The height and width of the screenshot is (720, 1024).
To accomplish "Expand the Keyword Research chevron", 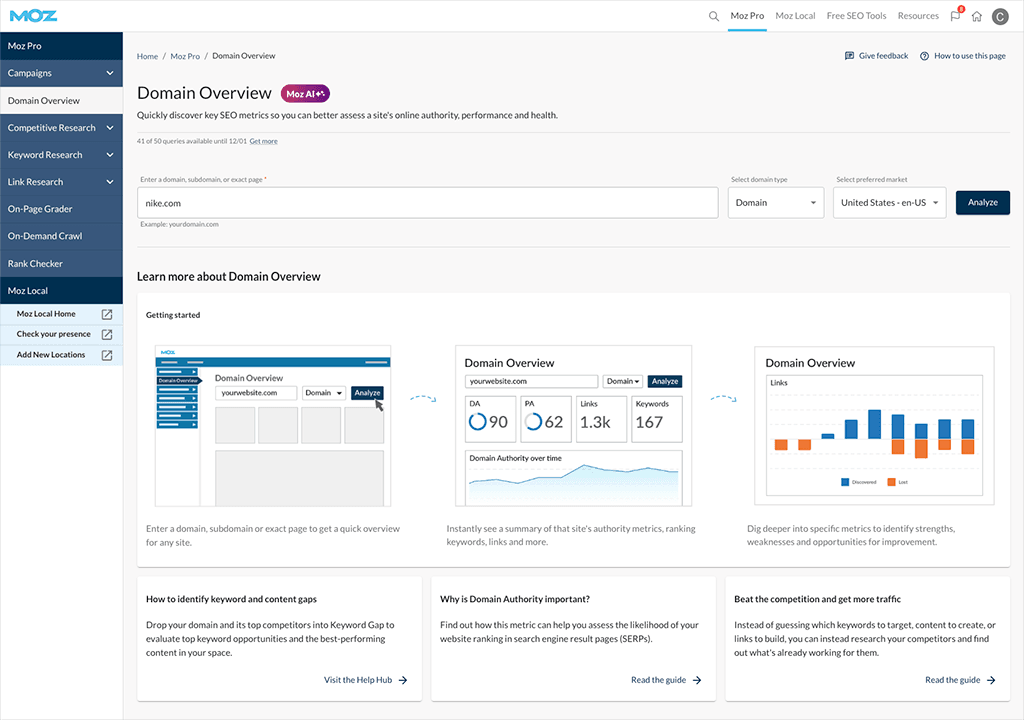I will [x=110, y=155].
